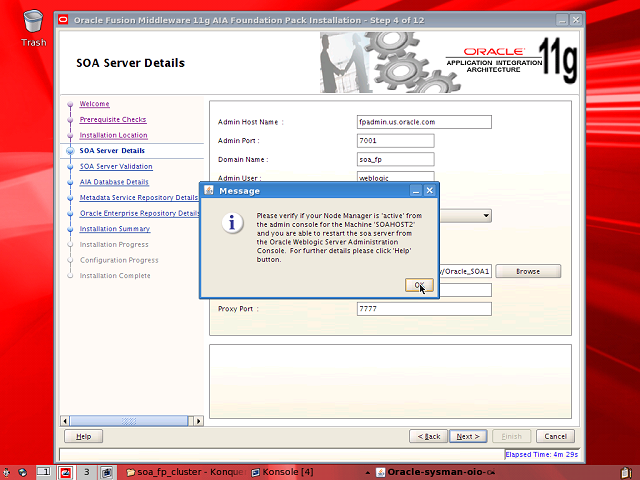Viewport: 640px width, 480px height.
Task: Open the AIA Database Details step
Action: click(114, 182)
